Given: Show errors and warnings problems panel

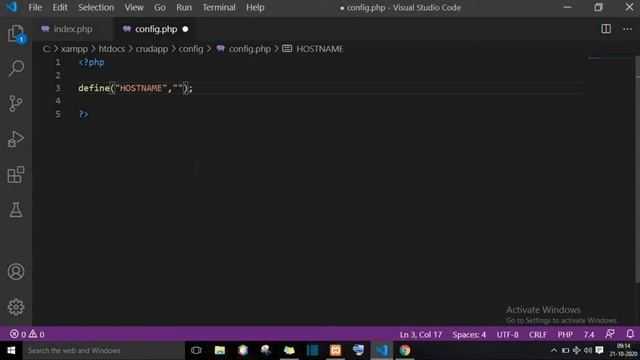Looking at the screenshot, I should (27, 334).
